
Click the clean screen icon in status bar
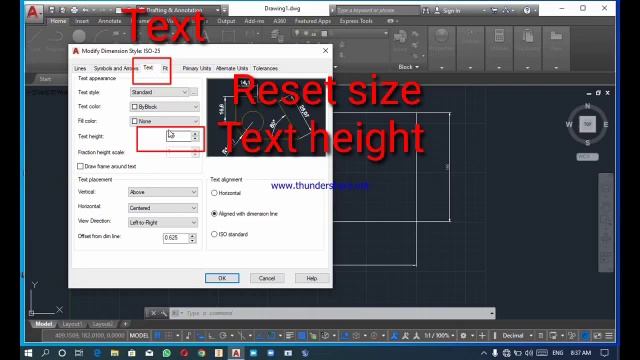point(598,336)
